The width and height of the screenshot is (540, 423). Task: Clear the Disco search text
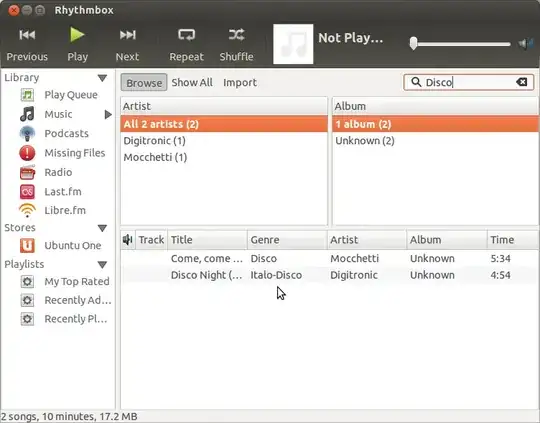coord(521,82)
